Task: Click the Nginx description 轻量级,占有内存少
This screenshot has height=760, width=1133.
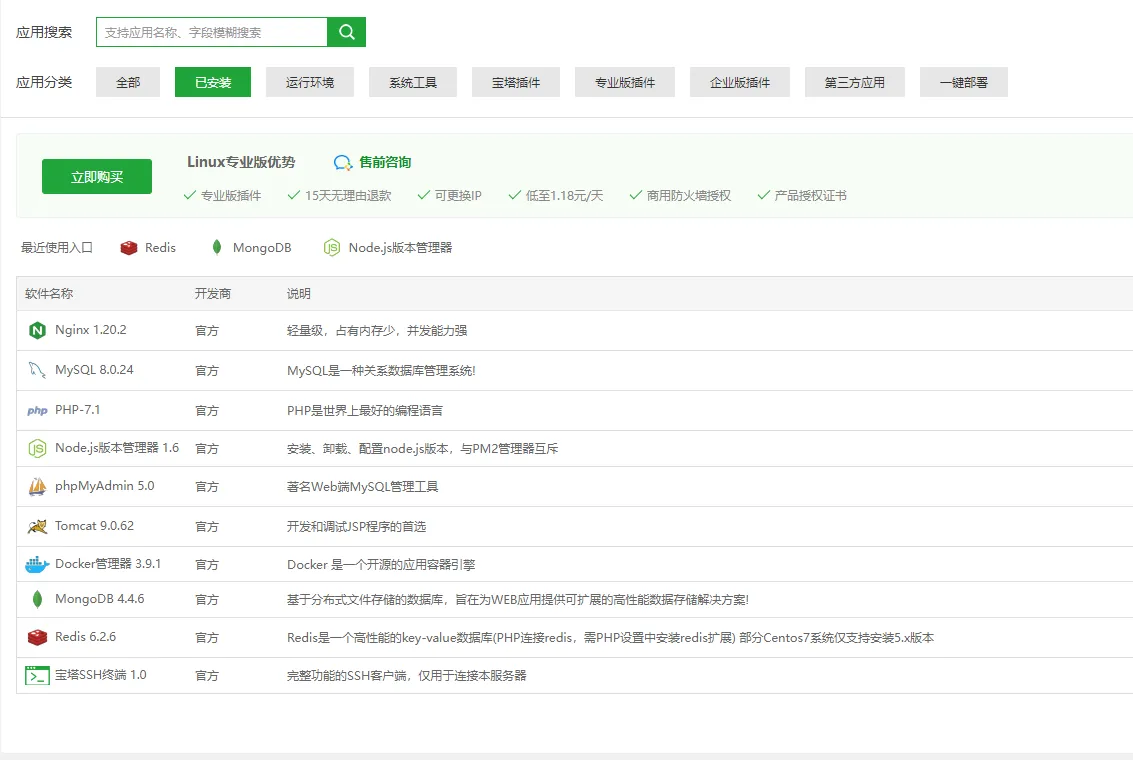Action: (376, 331)
